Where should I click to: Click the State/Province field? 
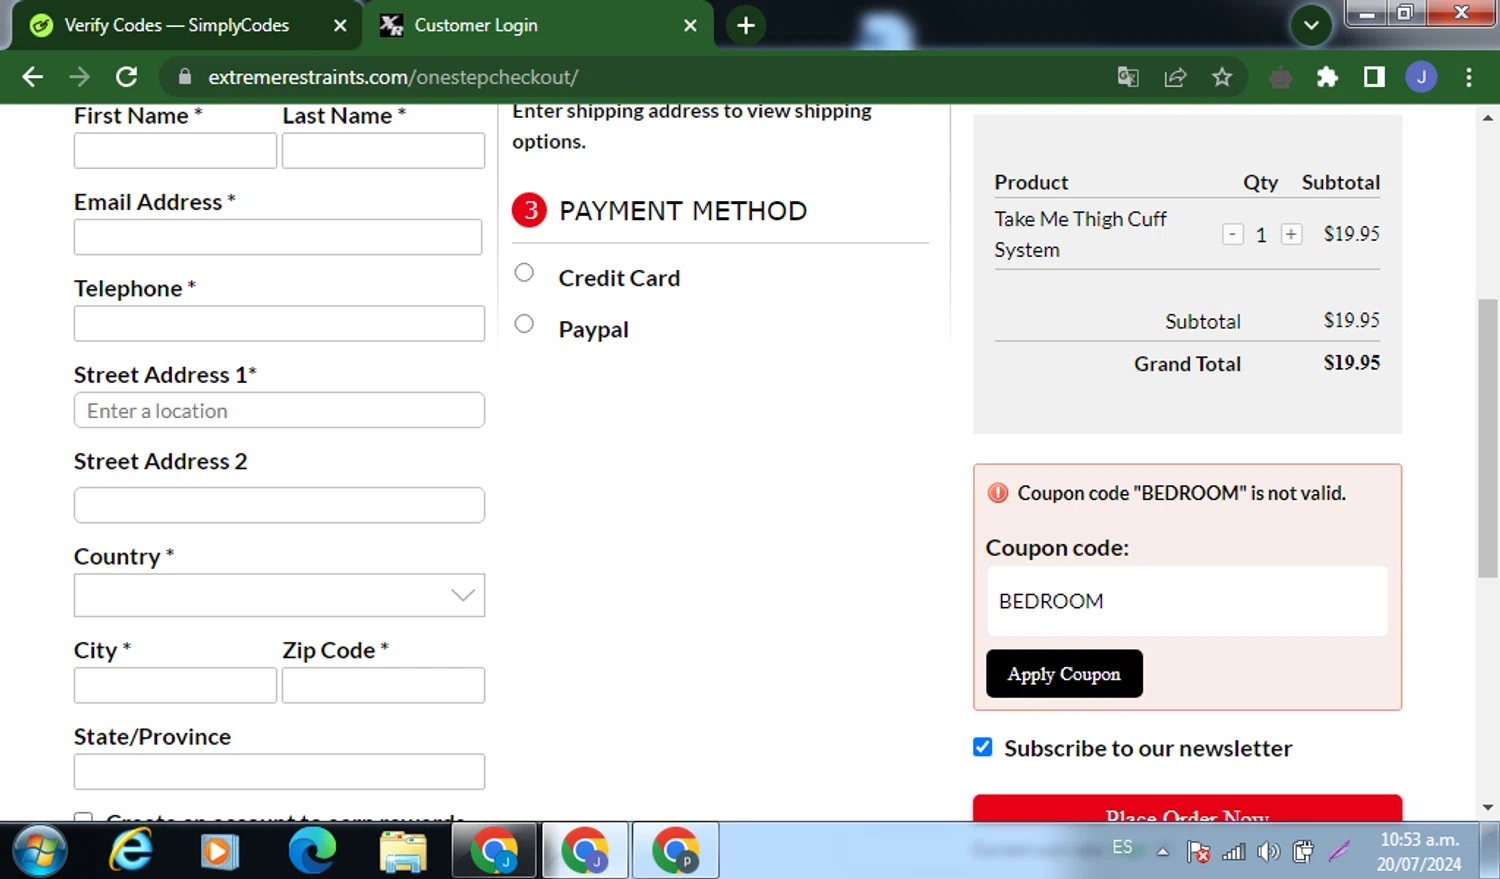pos(279,772)
